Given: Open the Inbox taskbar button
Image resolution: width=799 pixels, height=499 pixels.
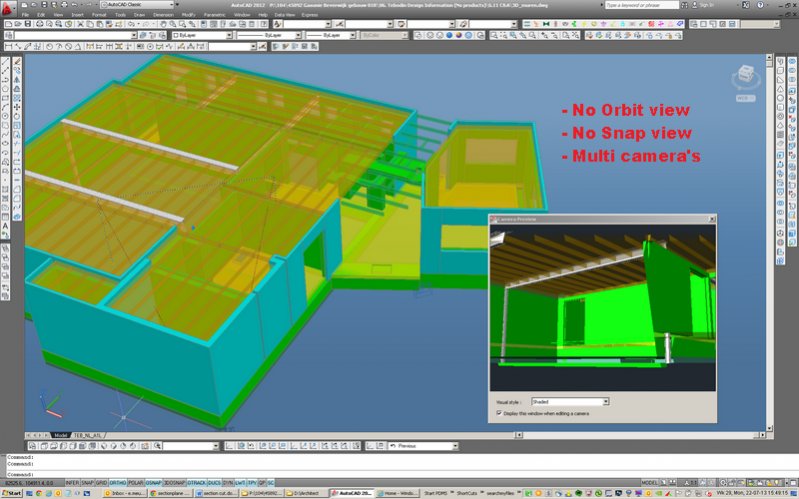Looking at the screenshot, I should 125,493.
